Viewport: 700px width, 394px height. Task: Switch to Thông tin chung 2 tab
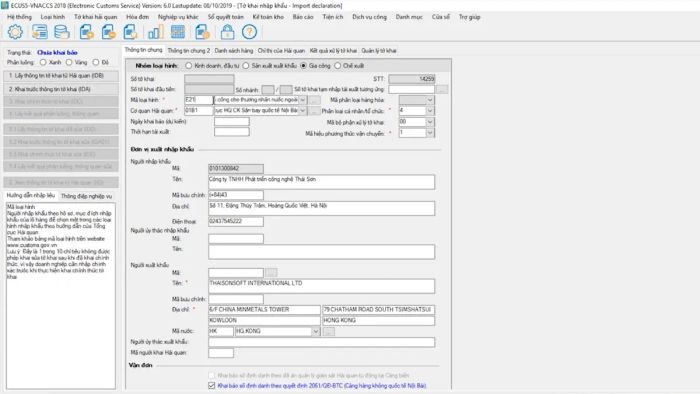click(x=189, y=51)
